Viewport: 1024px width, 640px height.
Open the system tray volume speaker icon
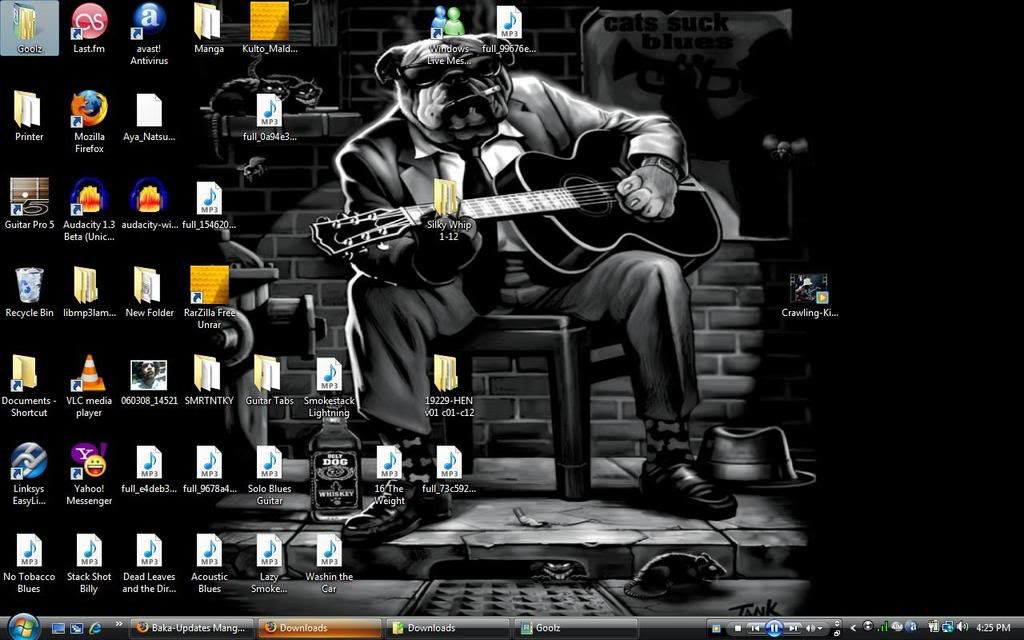pos(961,628)
